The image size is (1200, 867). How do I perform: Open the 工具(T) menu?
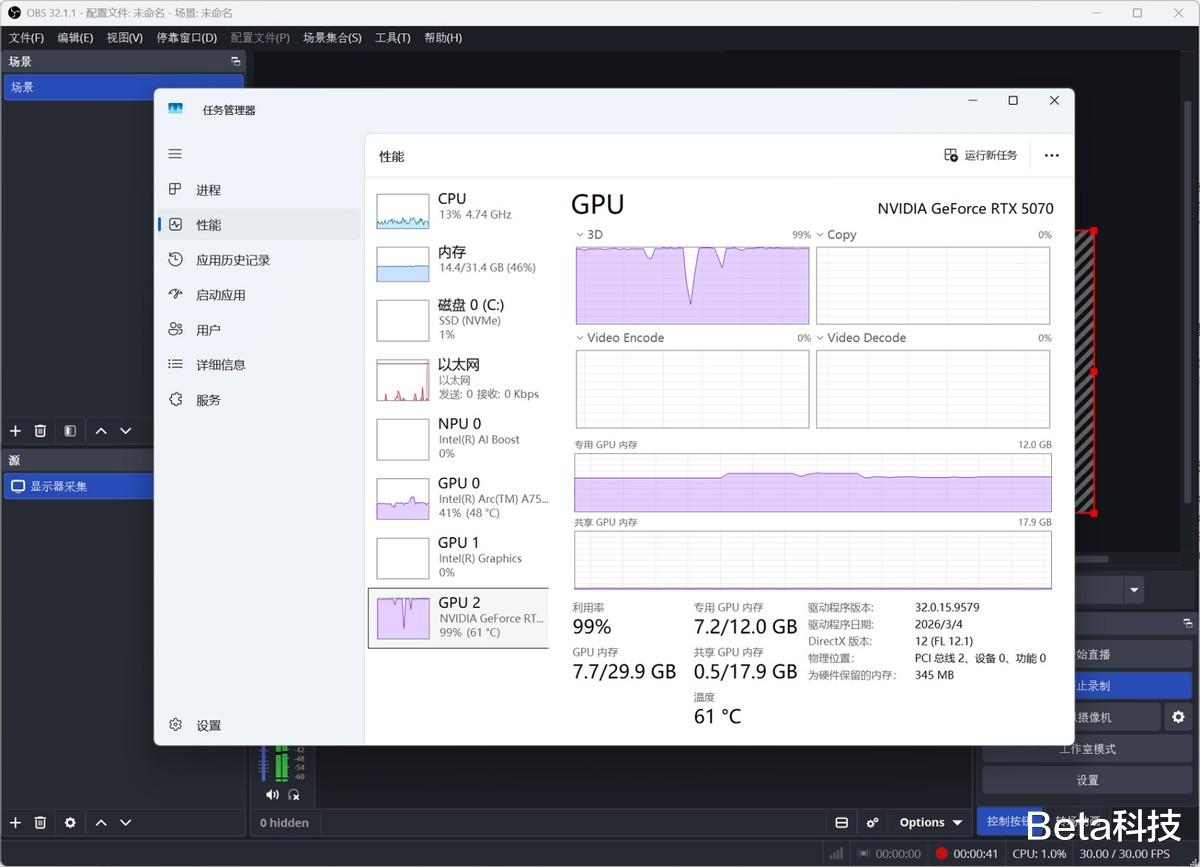pos(392,38)
